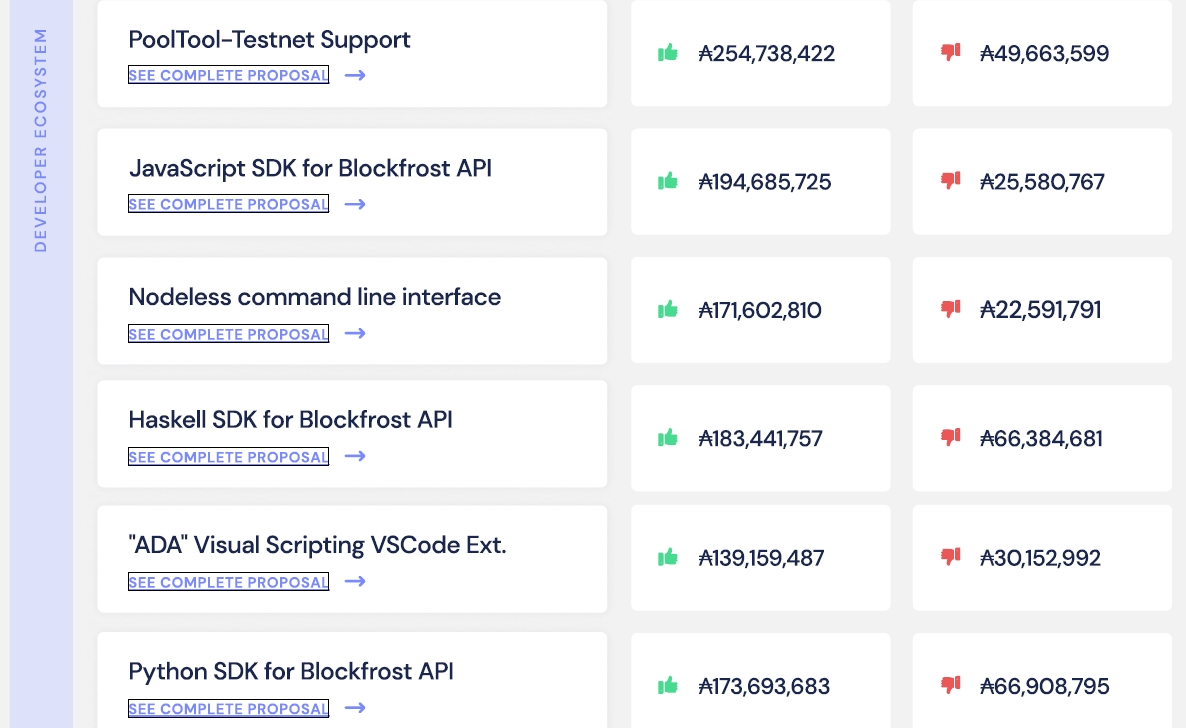This screenshot has width=1186, height=728.
Task: Click thumbs-up icon for "ADA" Visual Scripting
Action: (667, 557)
